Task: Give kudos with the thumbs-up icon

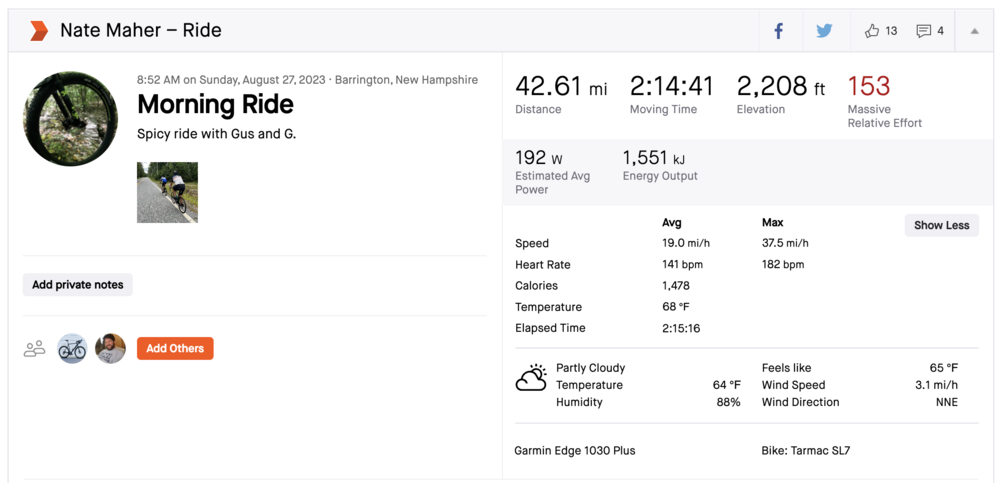Action: click(872, 31)
